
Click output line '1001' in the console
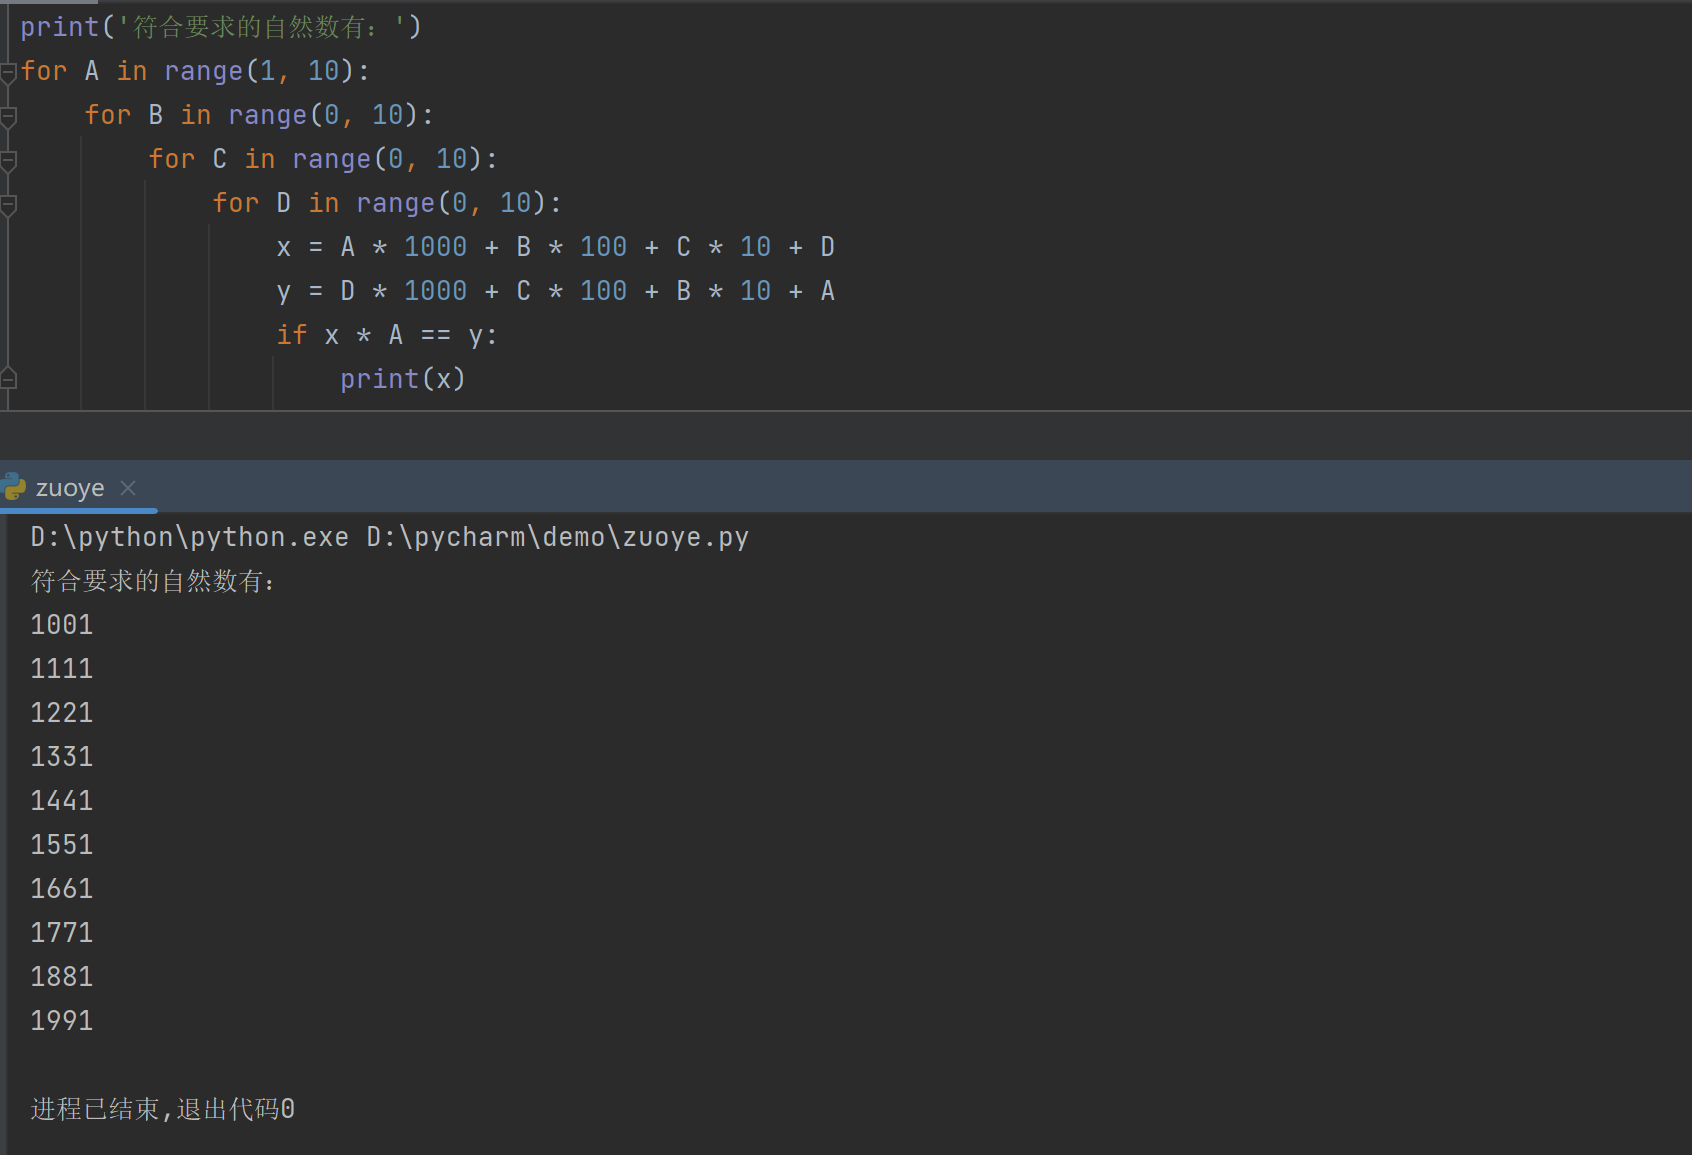pyautogui.click(x=61, y=624)
